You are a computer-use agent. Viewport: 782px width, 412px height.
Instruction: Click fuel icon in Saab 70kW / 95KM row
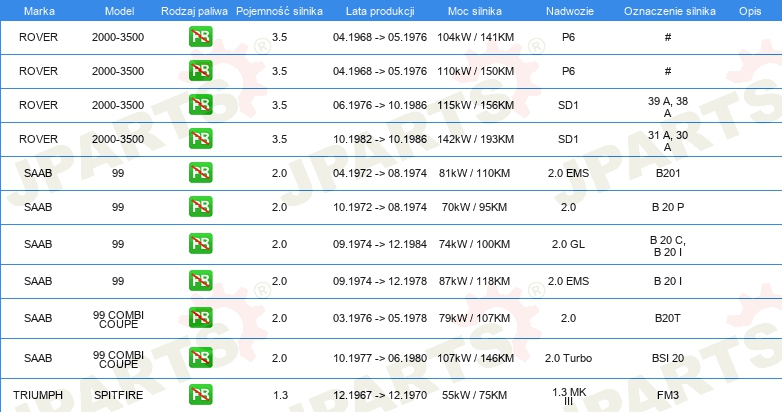(200, 206)
